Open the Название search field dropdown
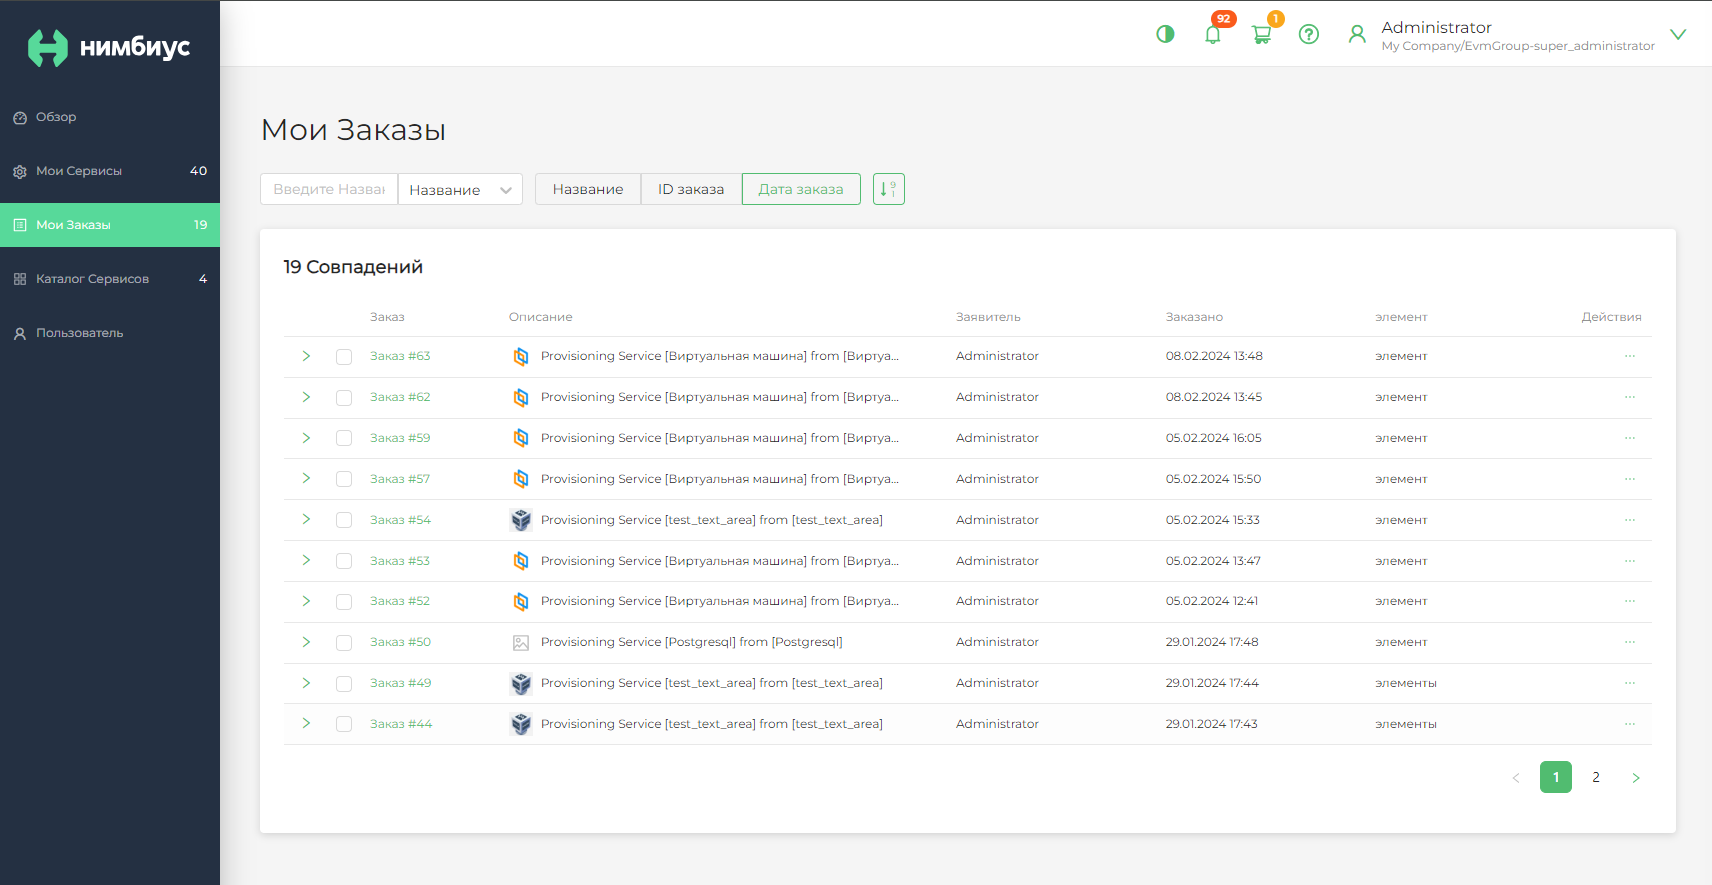Viewport: 1712px width, 885px height. [x=460, y=189]
